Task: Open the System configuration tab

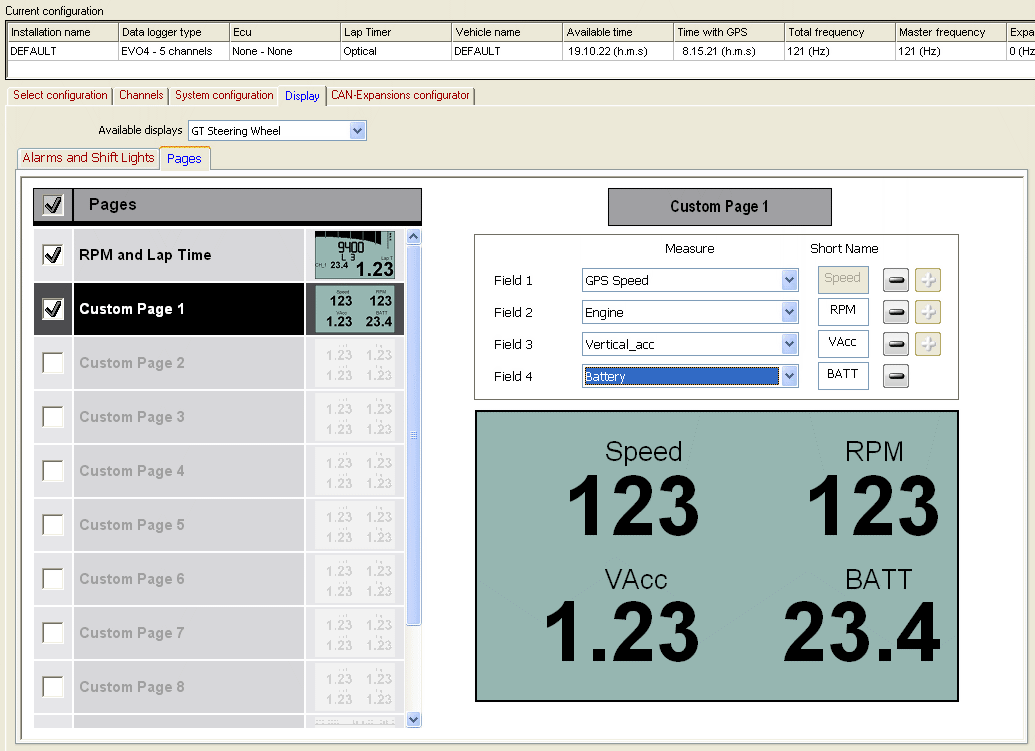Action: pyautogui.click(x=224, y=95)
